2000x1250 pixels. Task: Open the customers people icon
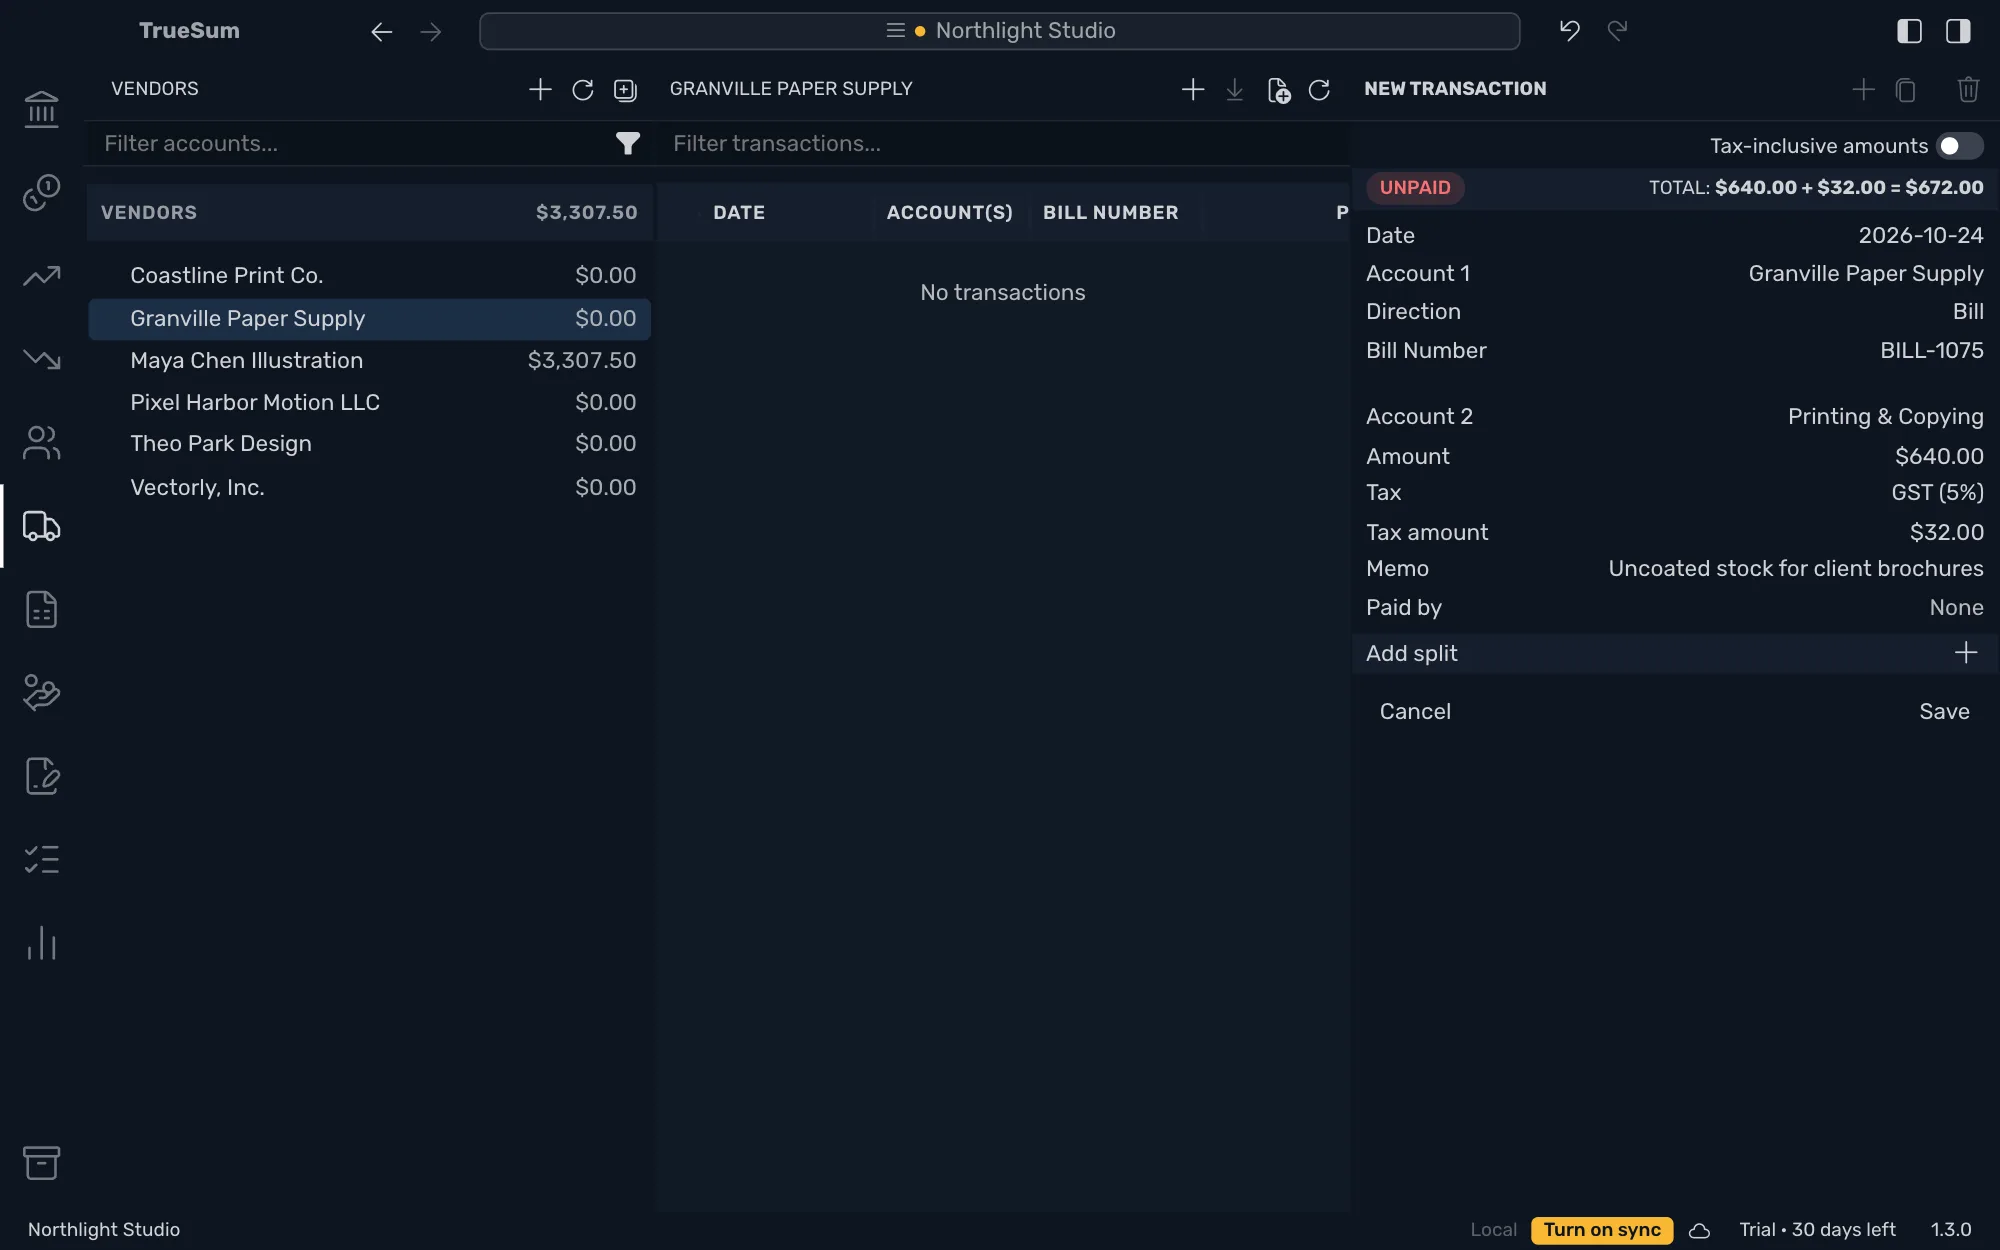pyautogui.click(x=41, y=443)
